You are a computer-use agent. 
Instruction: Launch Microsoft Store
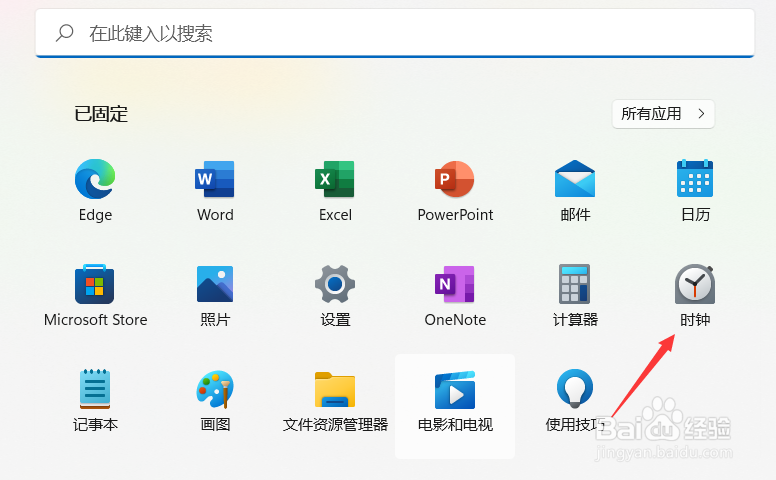95,284
